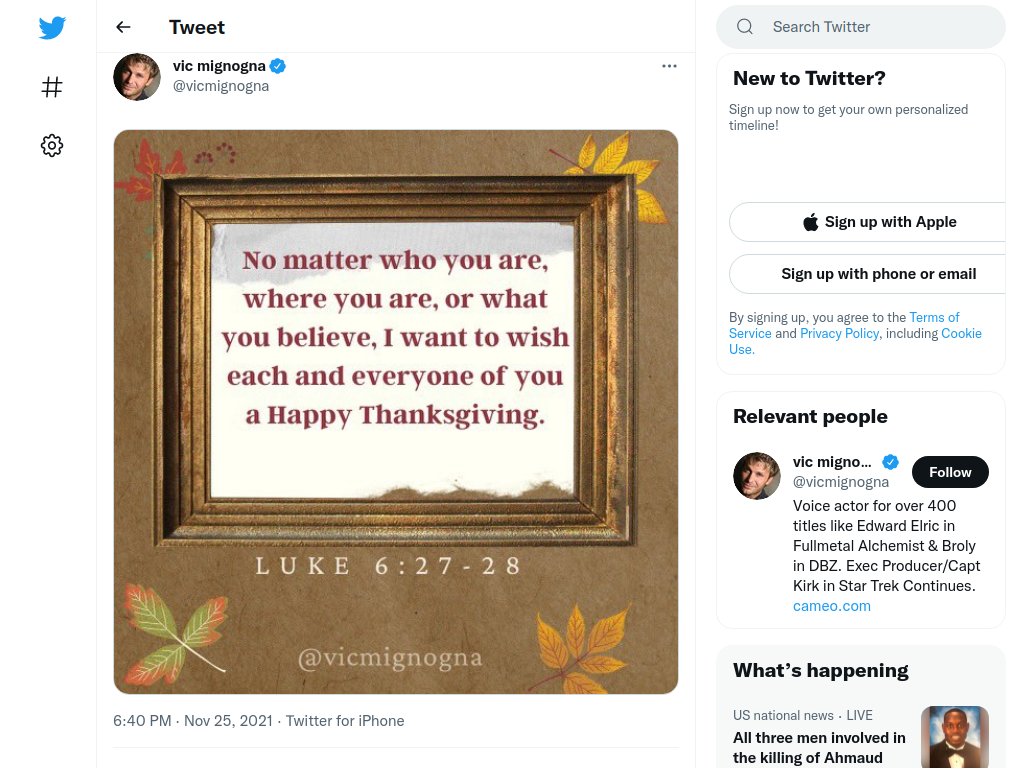Open the Thanksgiving image in the tweet
Screen dimensions: 1024x768
point(396,412)
